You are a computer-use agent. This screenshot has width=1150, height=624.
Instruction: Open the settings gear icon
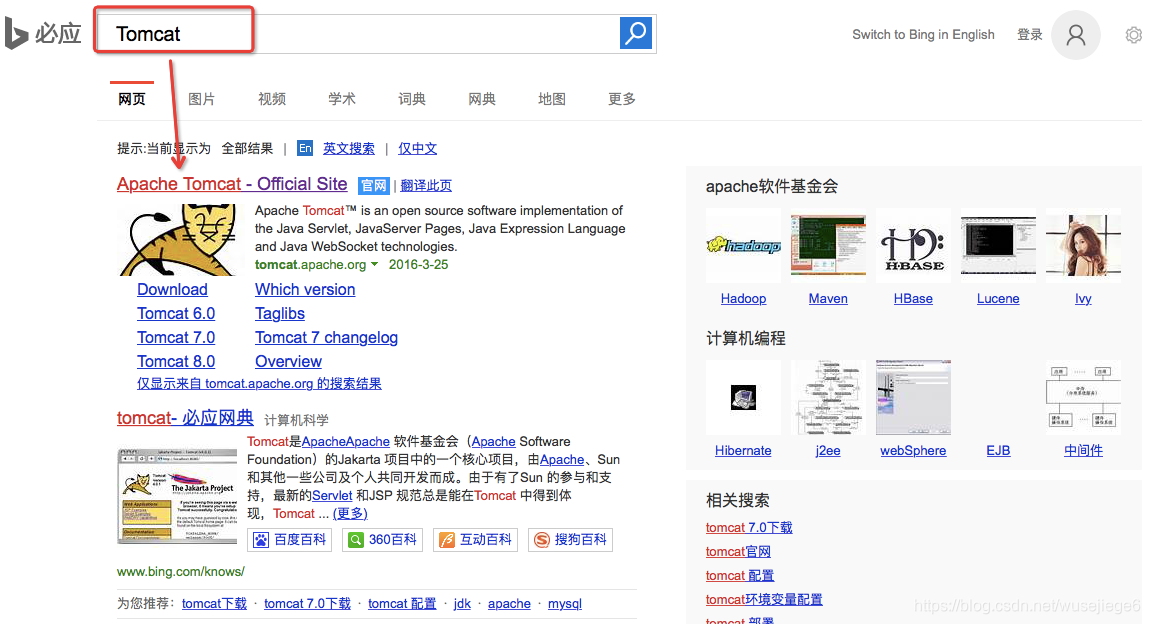(1134, 34)
